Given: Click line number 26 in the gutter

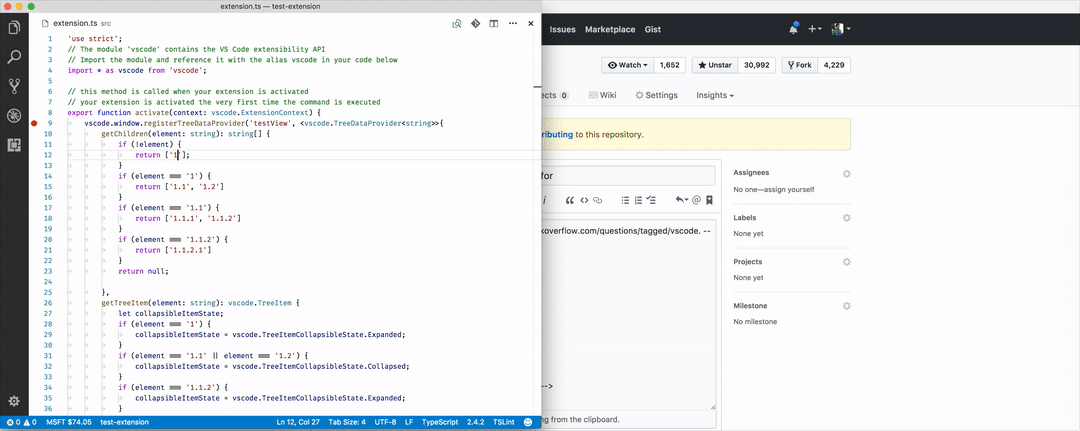Looking at the screenshot, I should click(48, 303).
